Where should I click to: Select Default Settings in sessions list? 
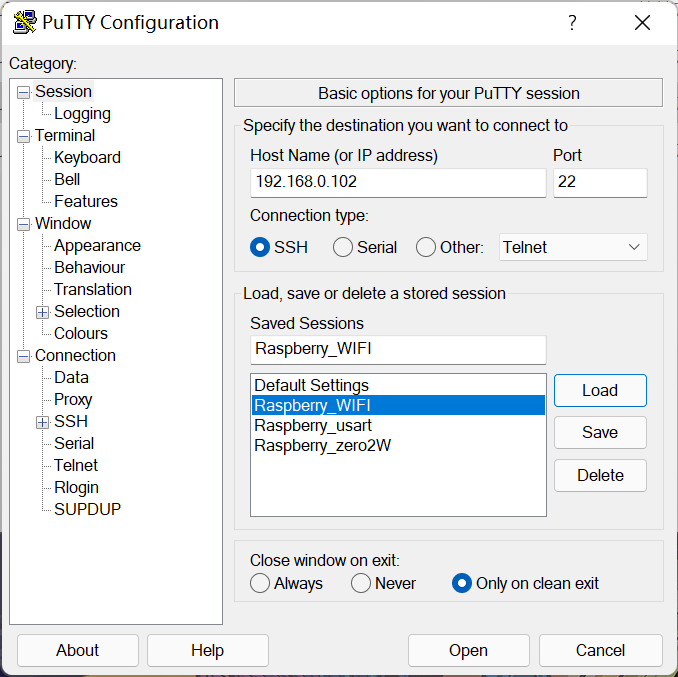398,385
